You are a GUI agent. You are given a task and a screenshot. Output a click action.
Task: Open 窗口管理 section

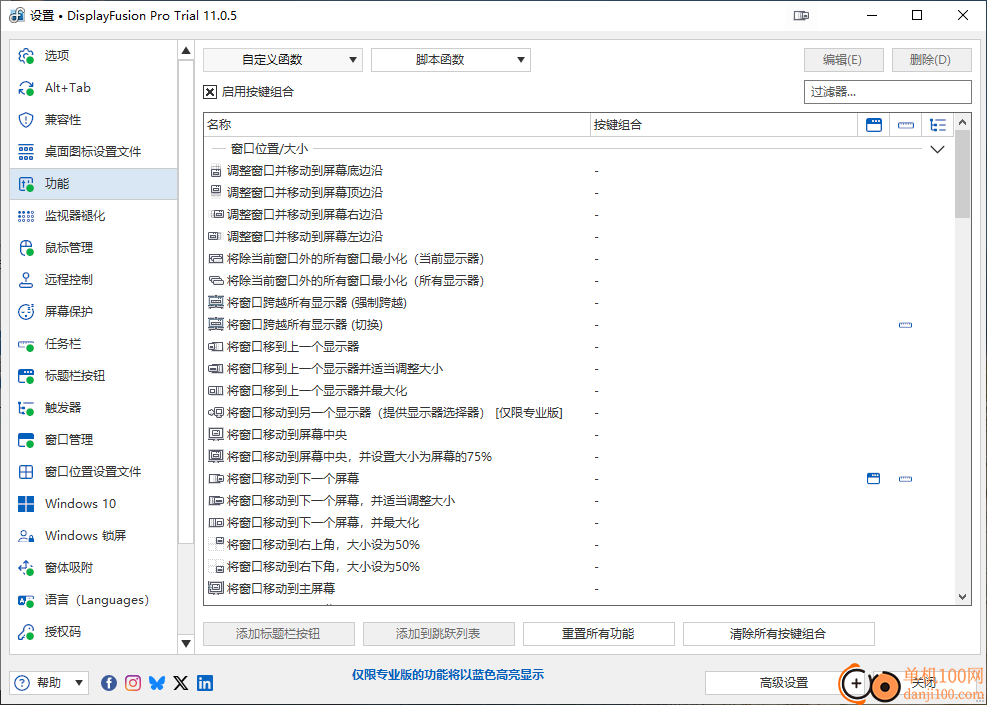coord(94,440)
